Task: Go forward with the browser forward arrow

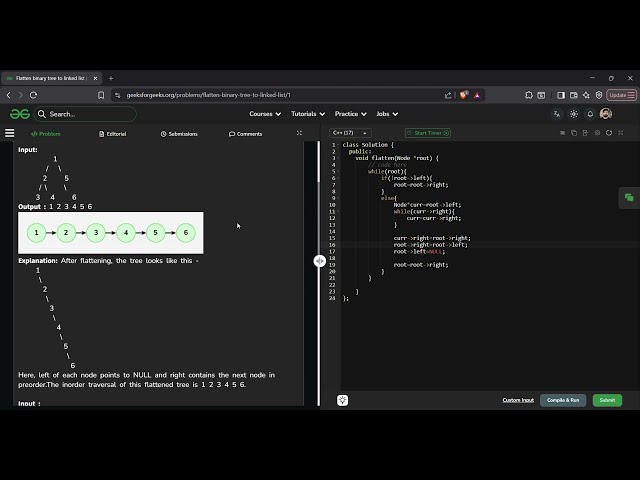Action: [x=20, y=95]
